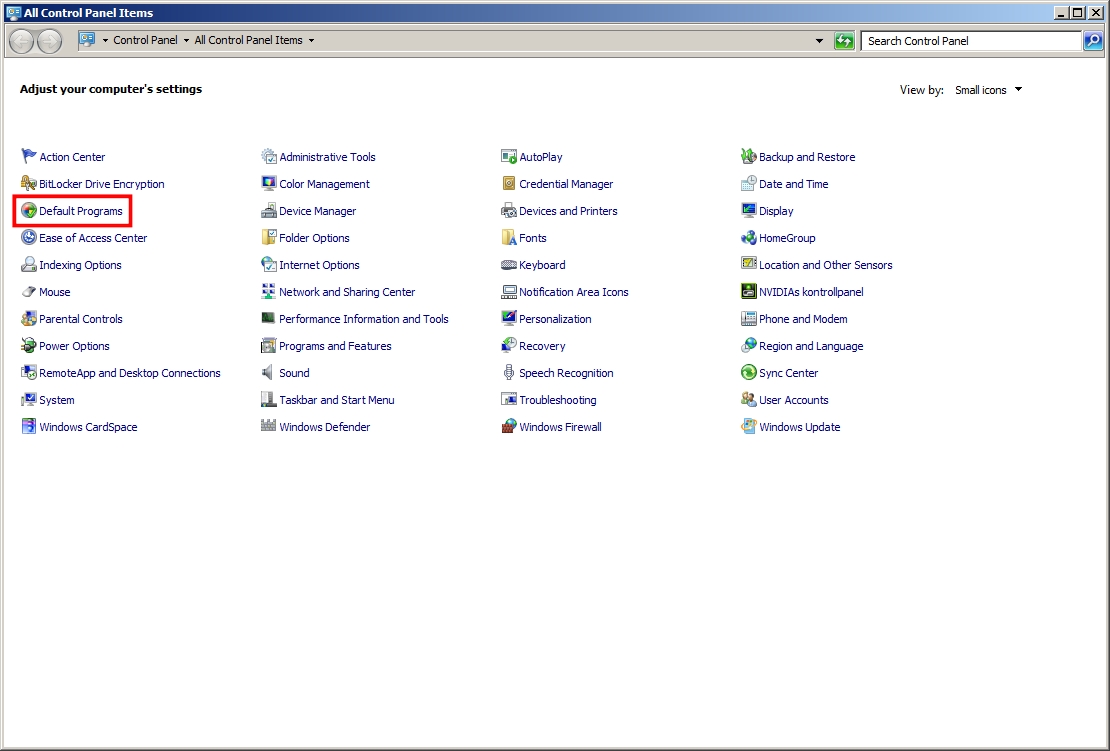1110x751 pixels.
Task: Open the address bar history dropdown
Action: point(819,41)
